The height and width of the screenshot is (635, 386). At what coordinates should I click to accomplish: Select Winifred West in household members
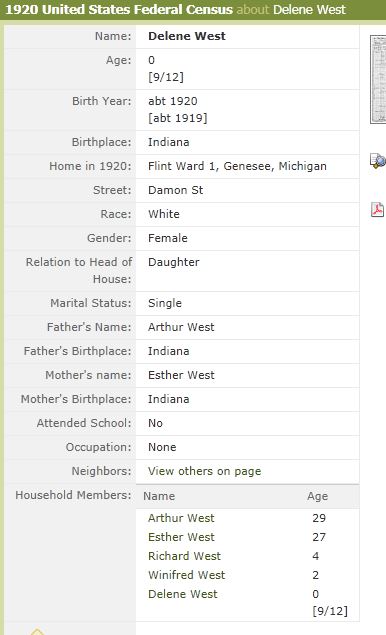(x=186, y=575)
